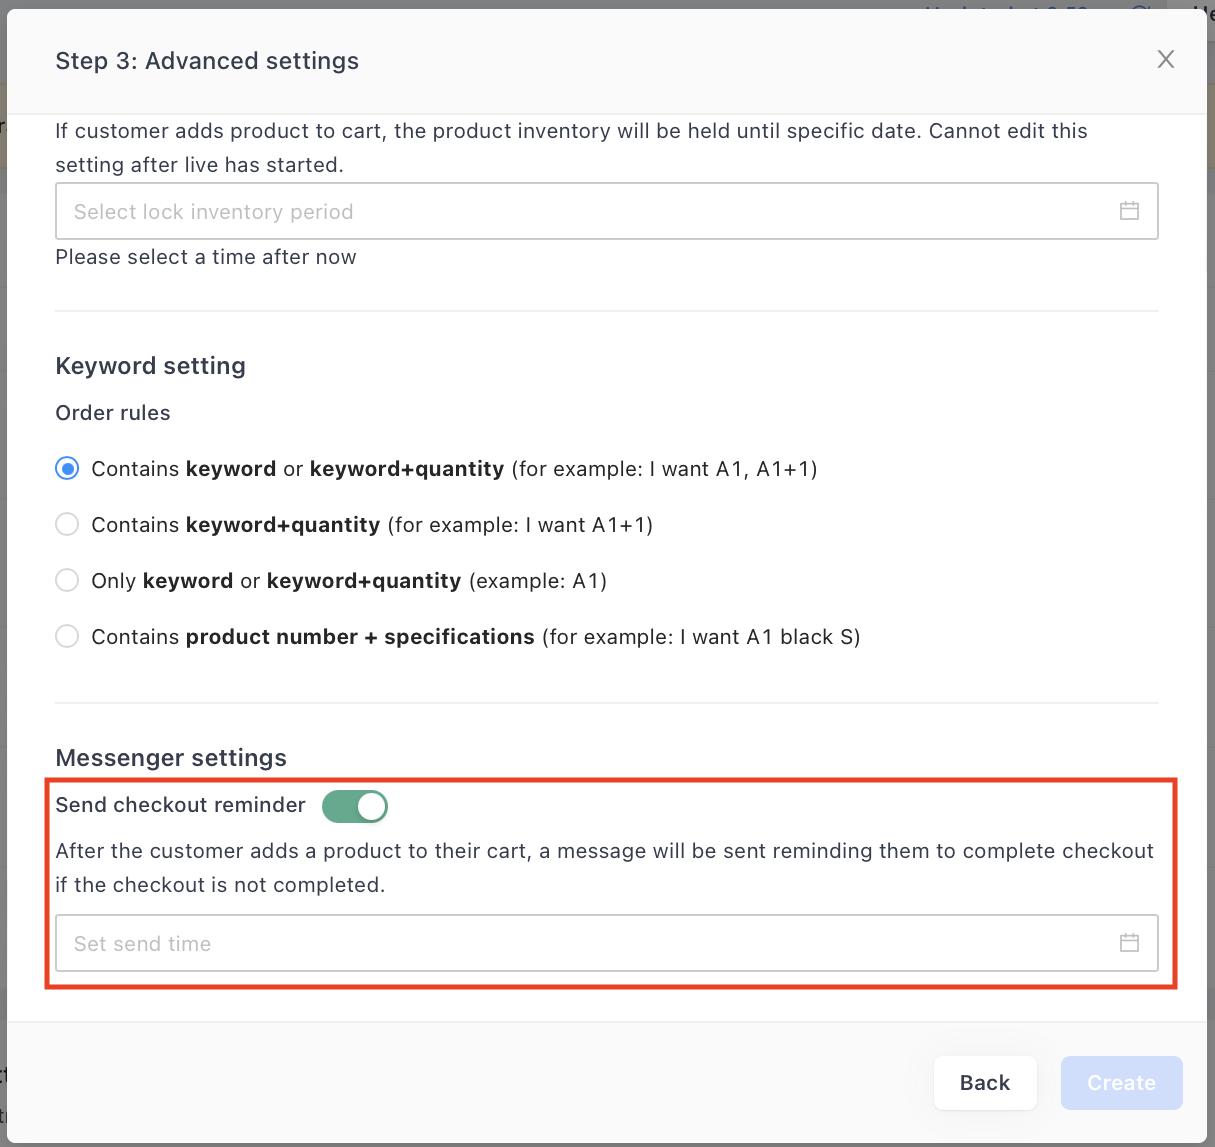Click the Create button
Screen dimensions: 1215x1147
pyautogui.click(x=1121, y=1082)
